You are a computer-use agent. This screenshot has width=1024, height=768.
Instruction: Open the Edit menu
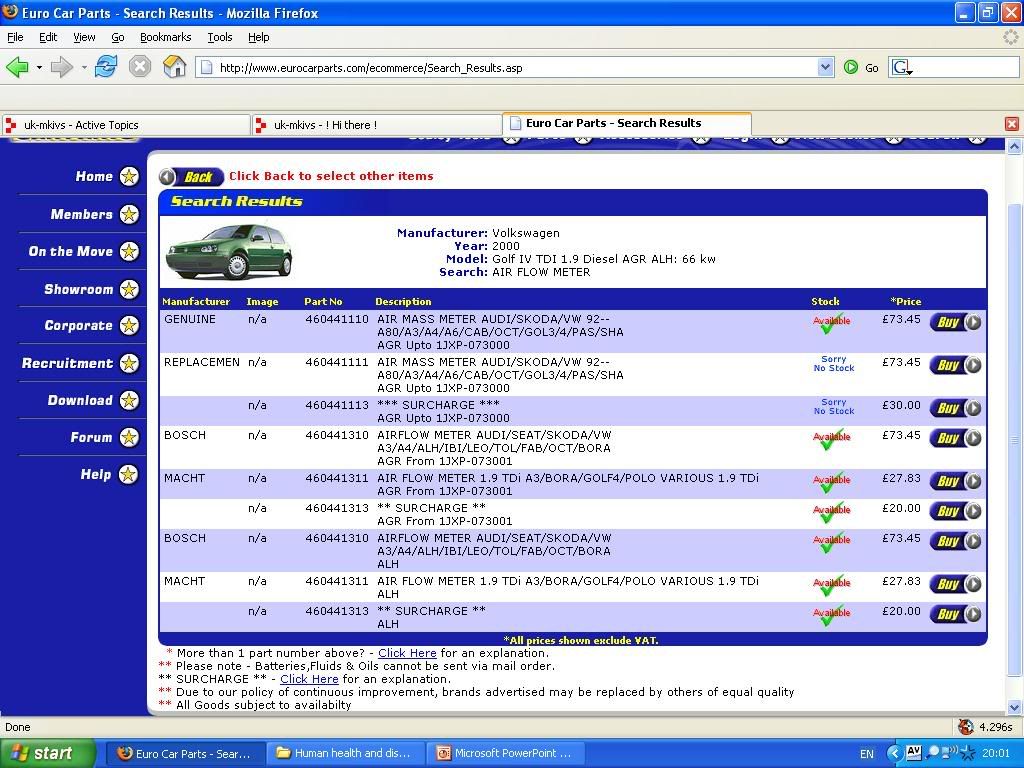pos(48,37)
